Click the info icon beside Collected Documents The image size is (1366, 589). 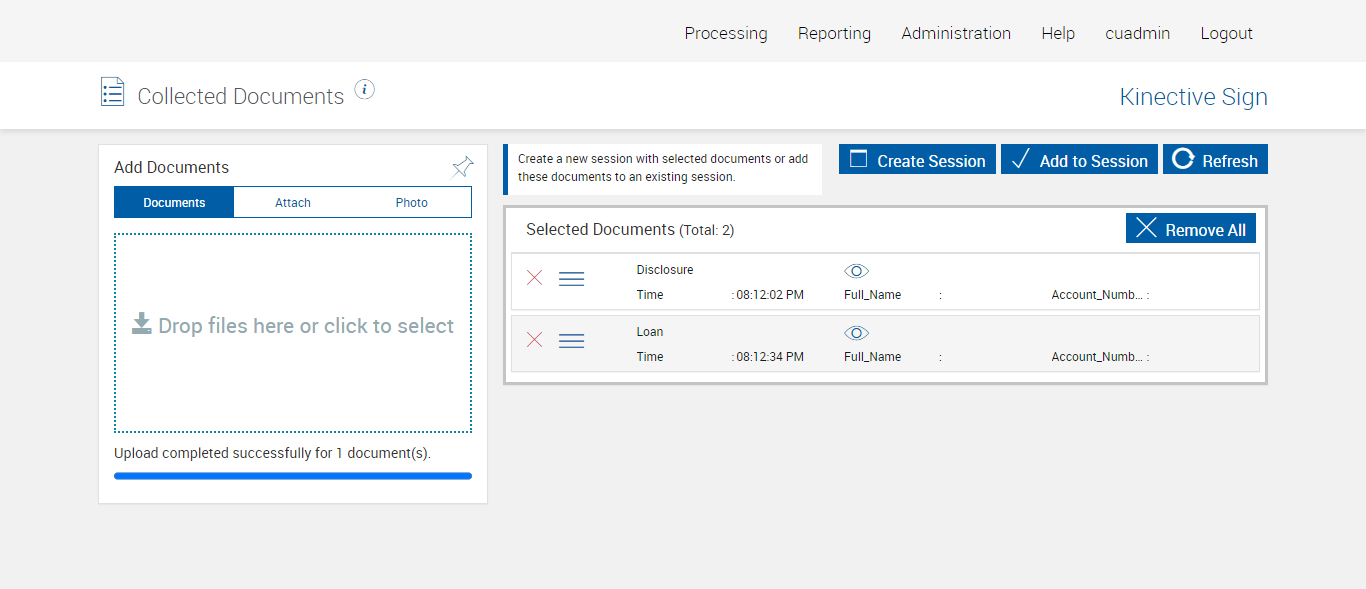tap(365, 90)
